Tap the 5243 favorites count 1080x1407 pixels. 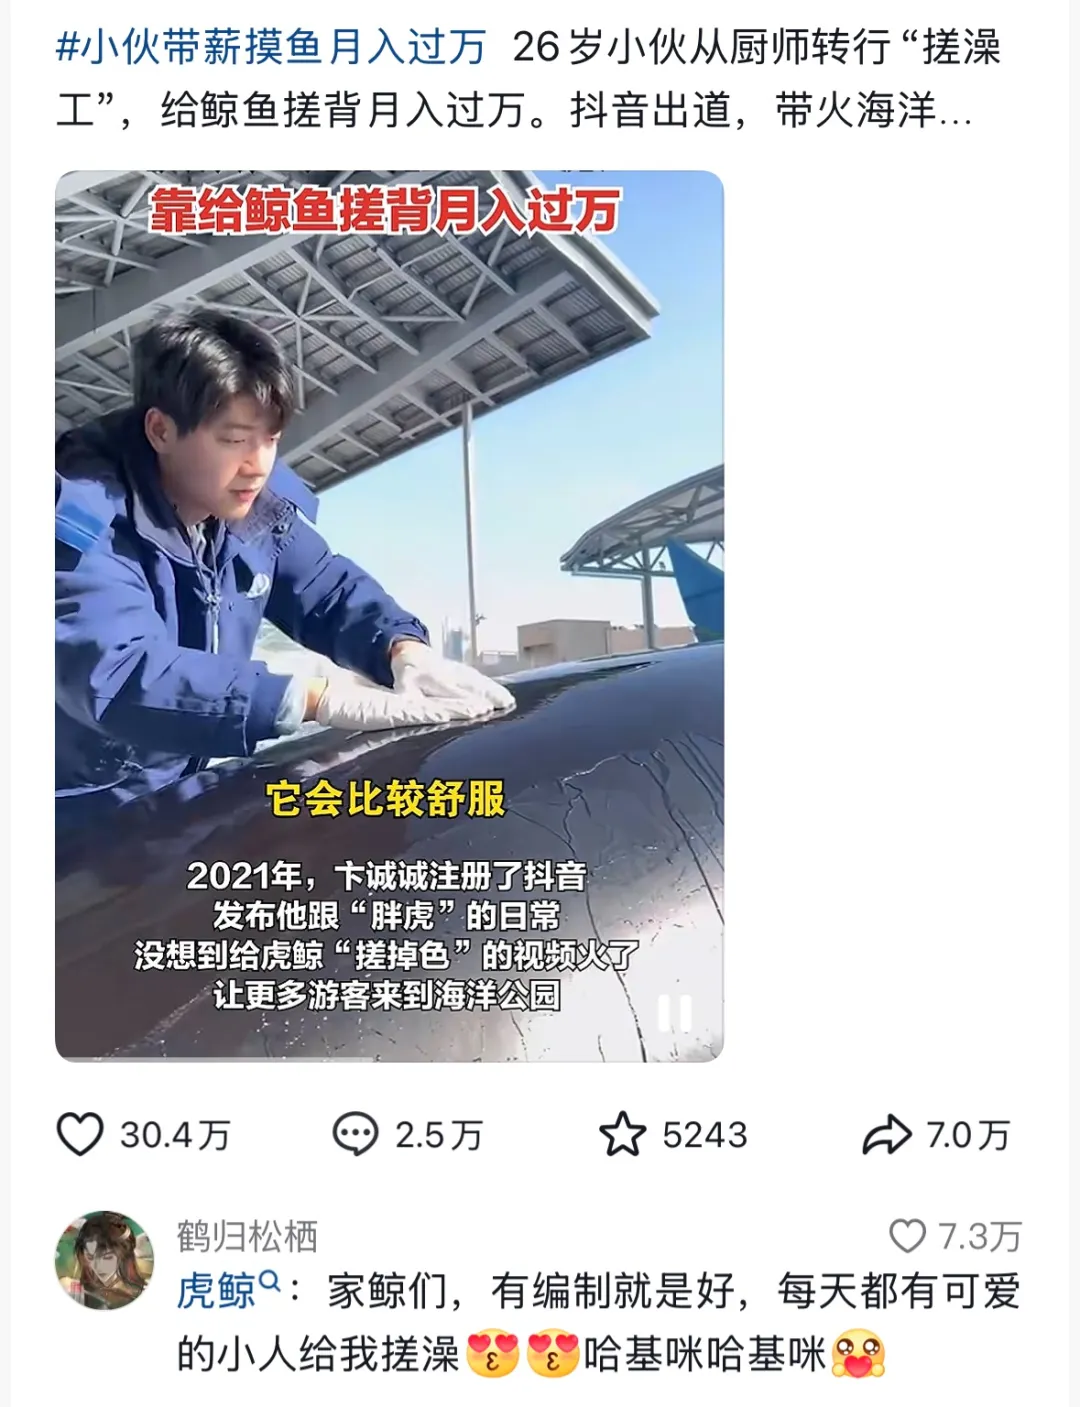(x=705, y=1135)
